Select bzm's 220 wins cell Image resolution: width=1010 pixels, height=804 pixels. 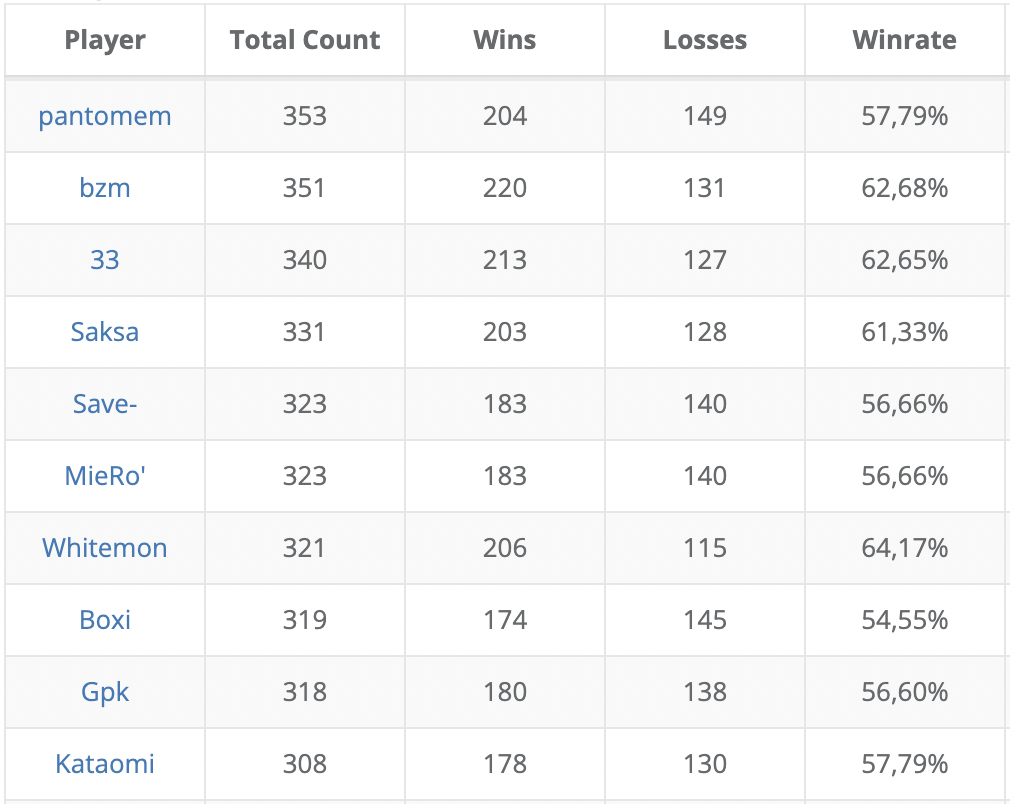point(505,188)
